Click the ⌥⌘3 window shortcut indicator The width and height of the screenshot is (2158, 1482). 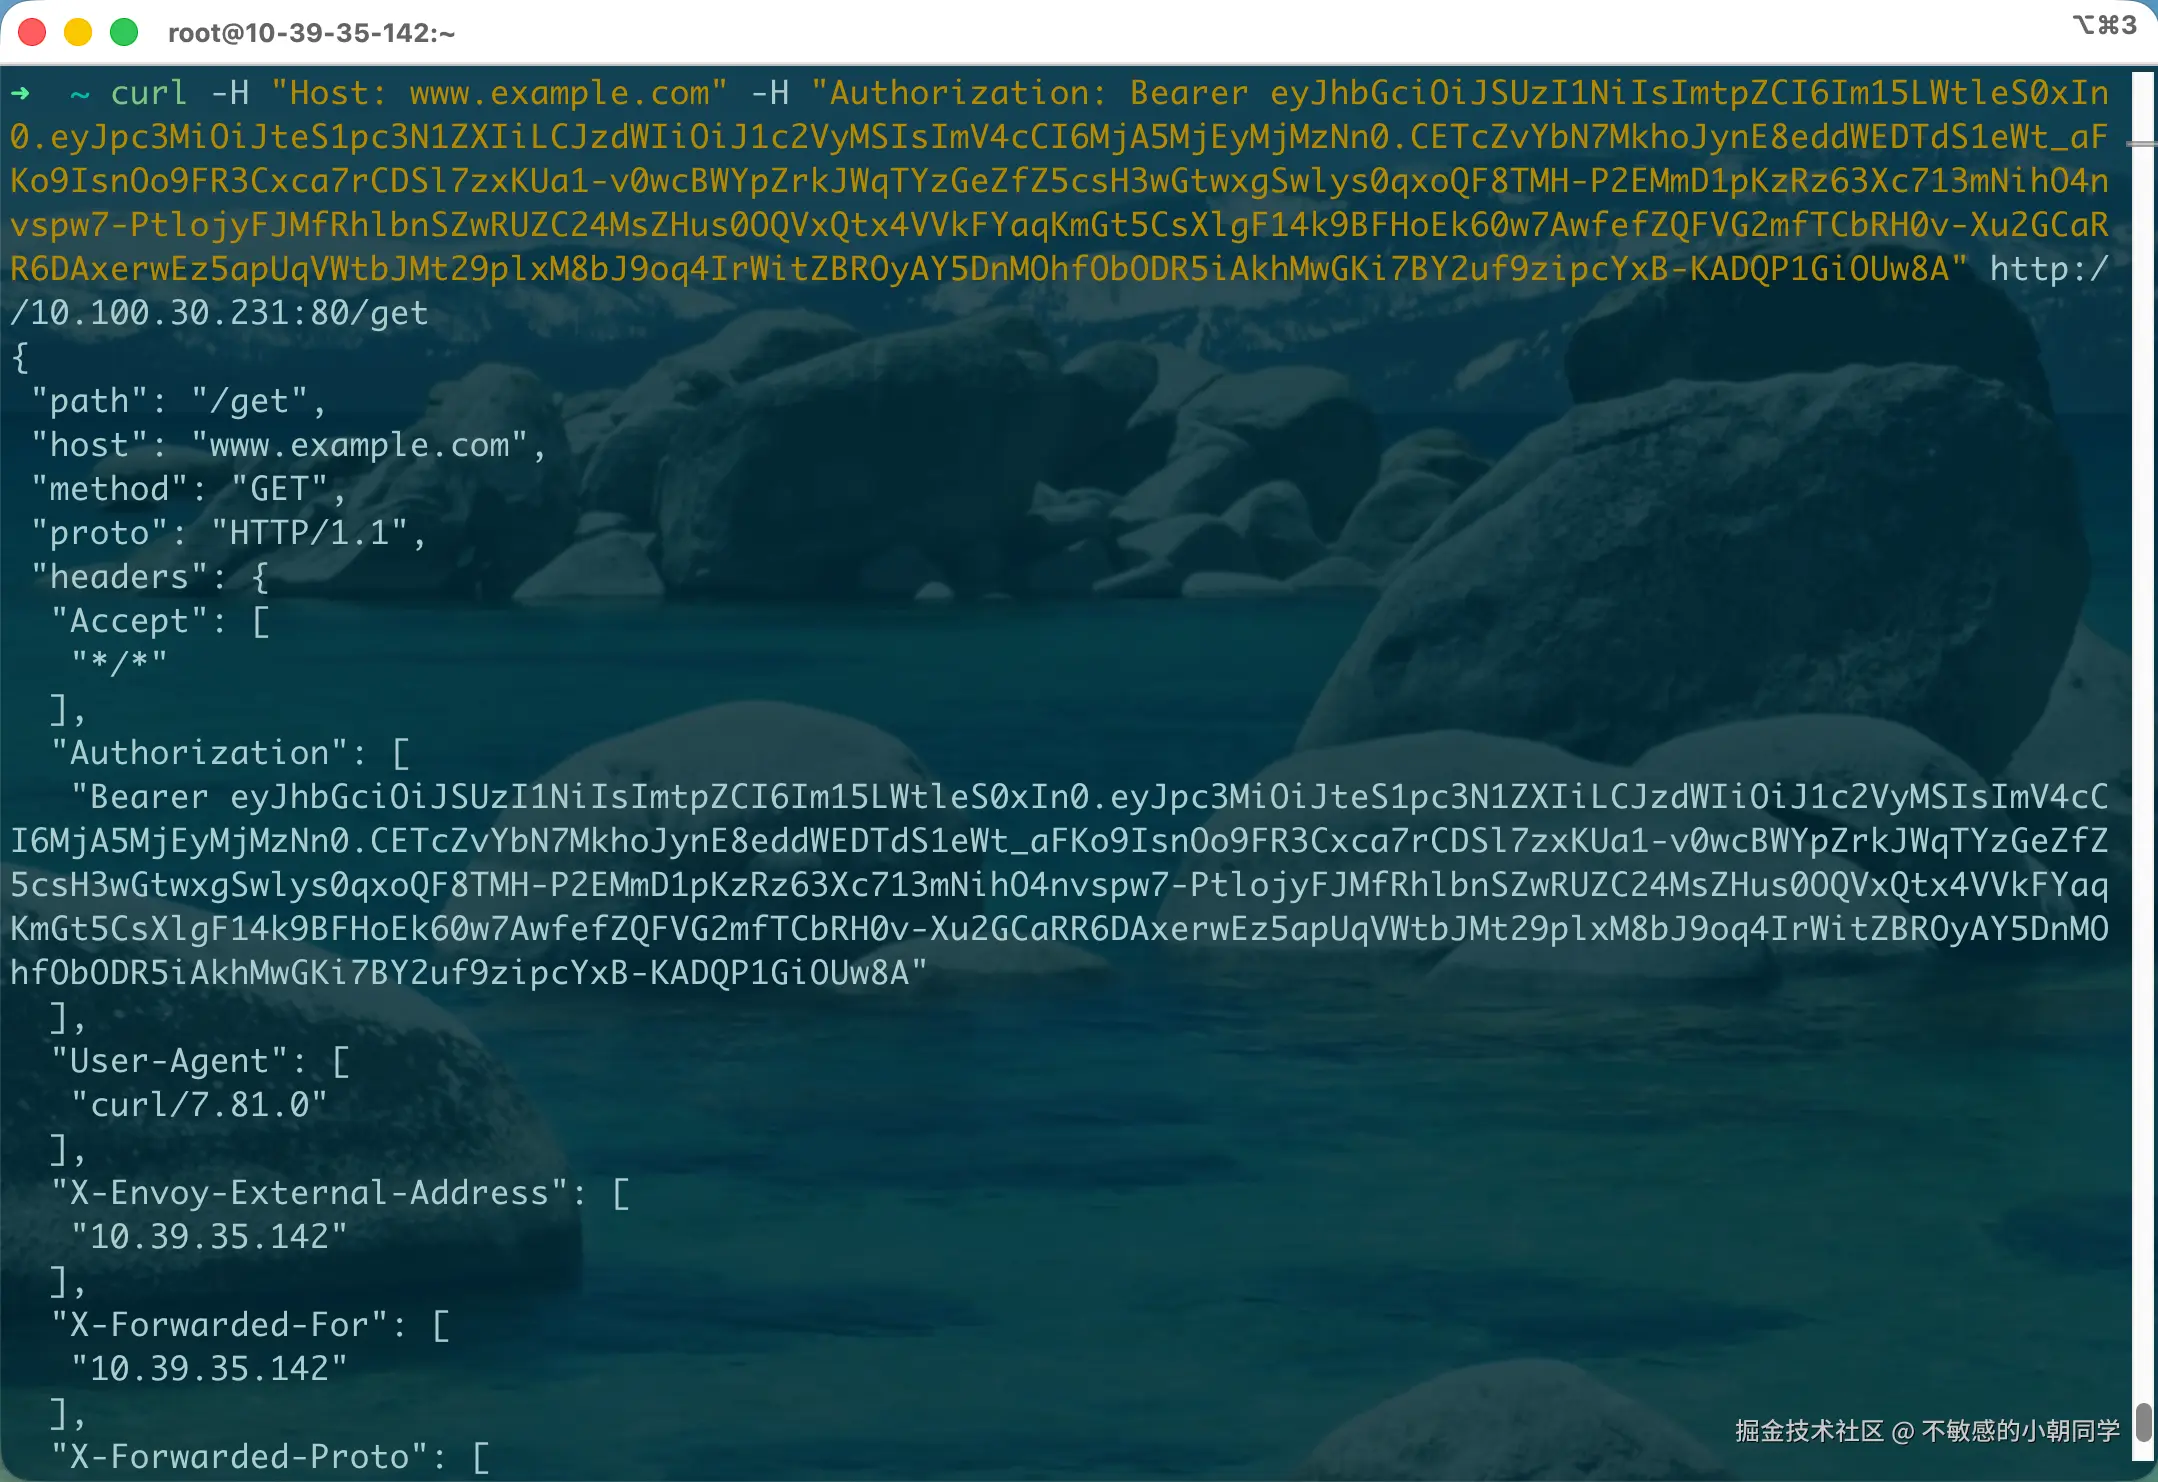(2104, 25)
